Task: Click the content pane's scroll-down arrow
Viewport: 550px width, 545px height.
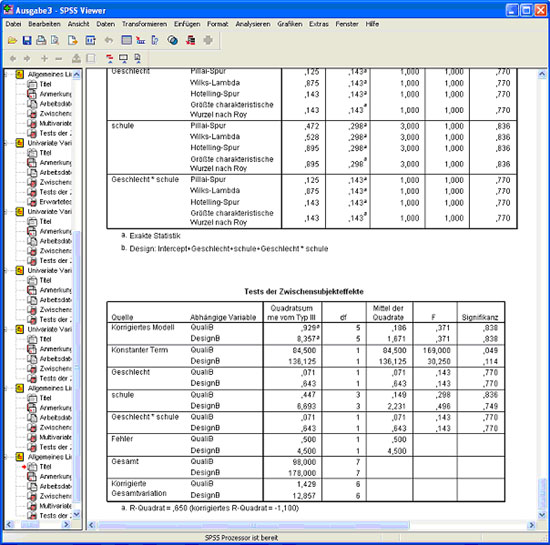Action: [542, 515]
